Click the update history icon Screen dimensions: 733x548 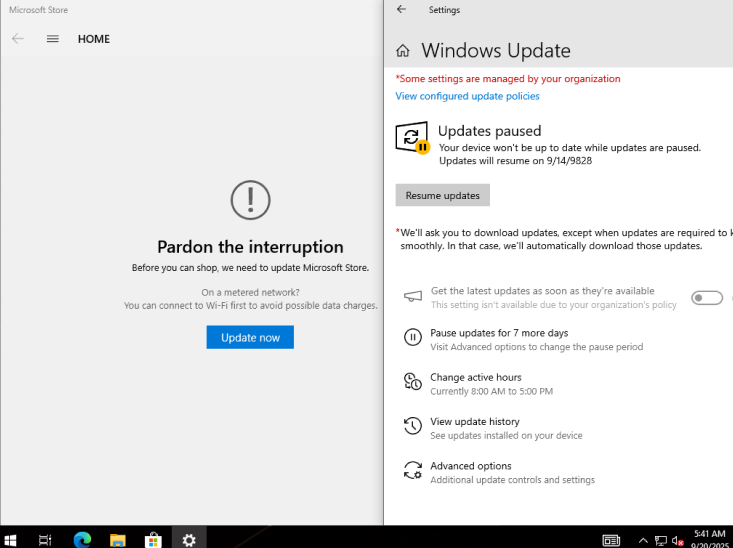(413, 426)
